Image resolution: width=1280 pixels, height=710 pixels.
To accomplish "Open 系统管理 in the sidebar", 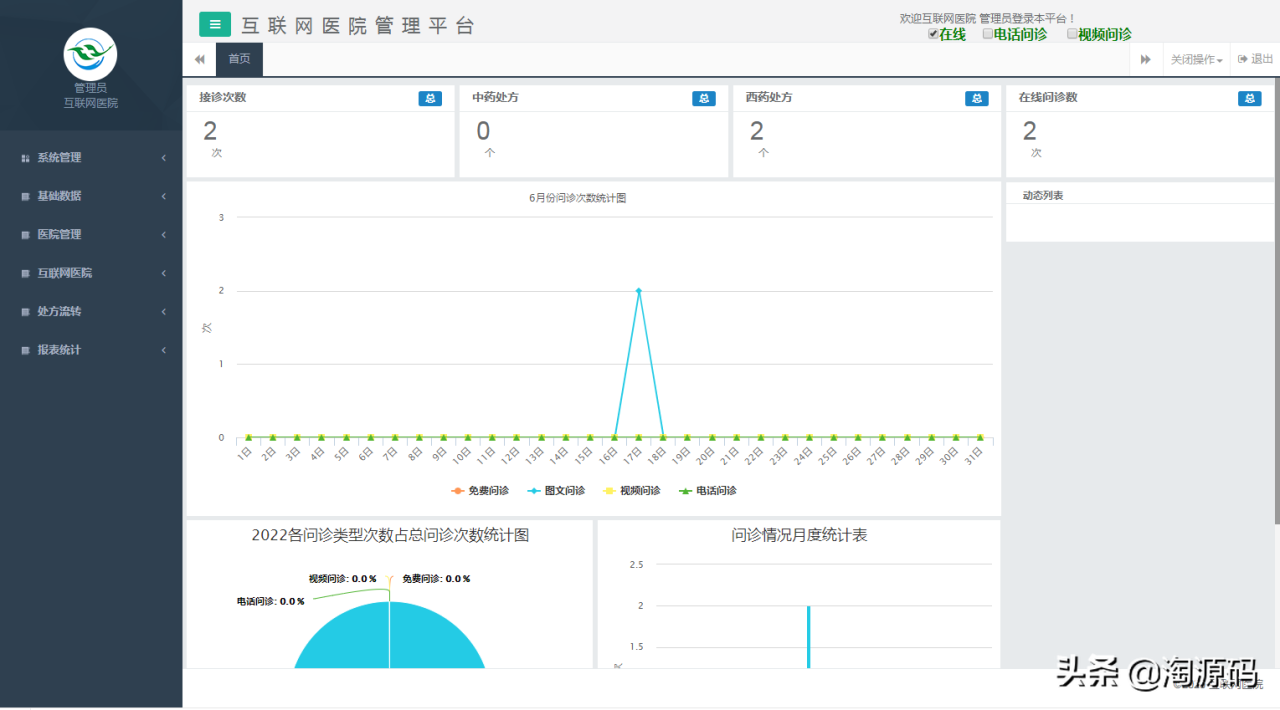I will [x=91, y=158].
